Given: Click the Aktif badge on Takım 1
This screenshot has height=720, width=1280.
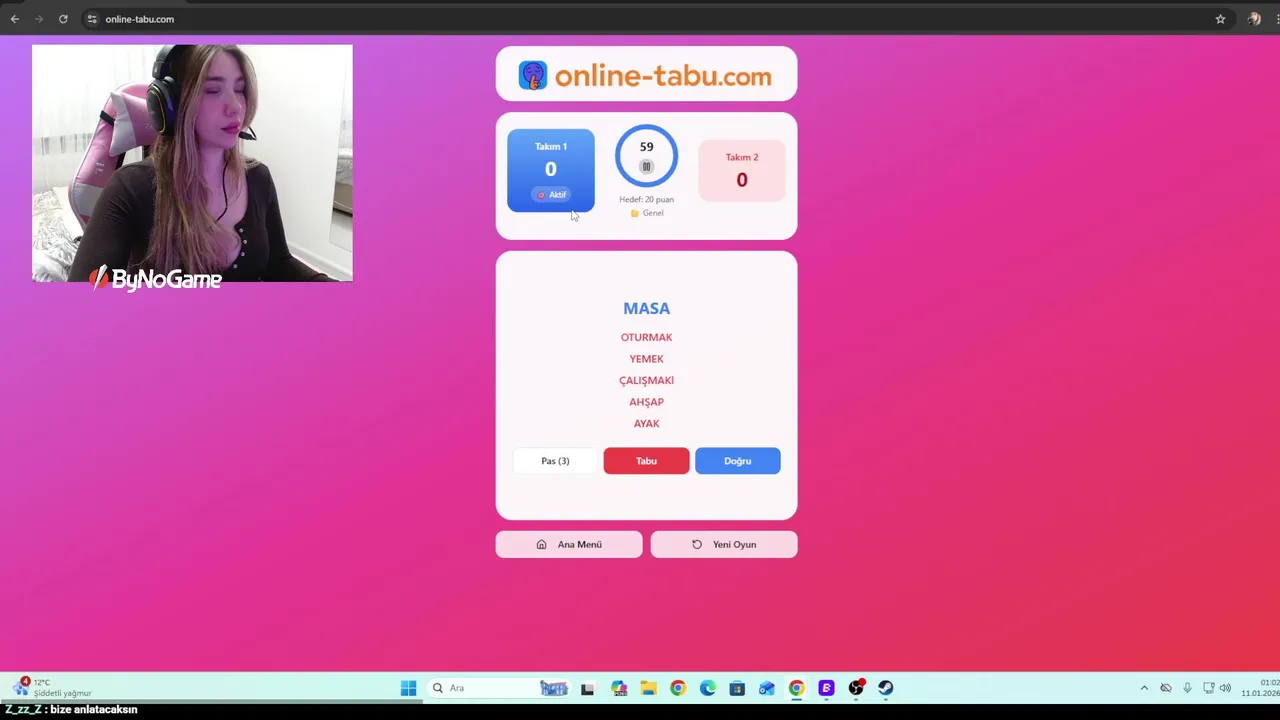Looking at the screenshot, I should point(551,195).
